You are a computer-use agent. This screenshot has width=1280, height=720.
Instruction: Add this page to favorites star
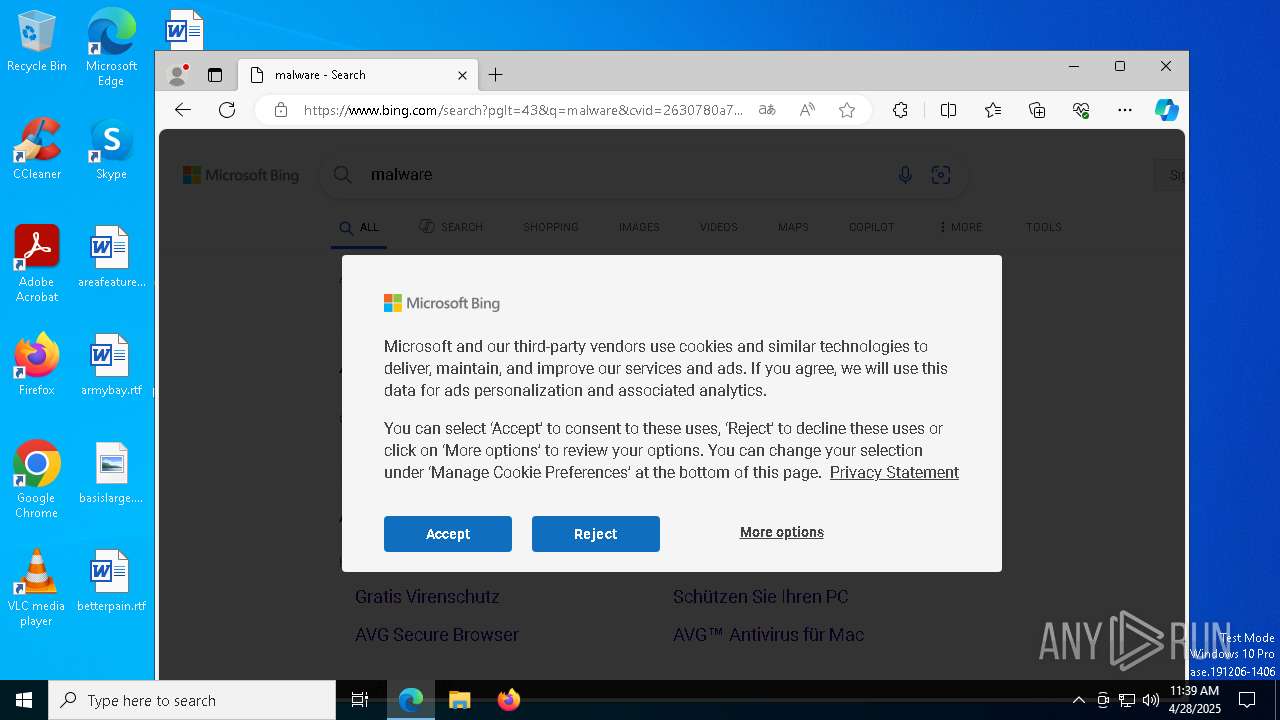[847, 110]
